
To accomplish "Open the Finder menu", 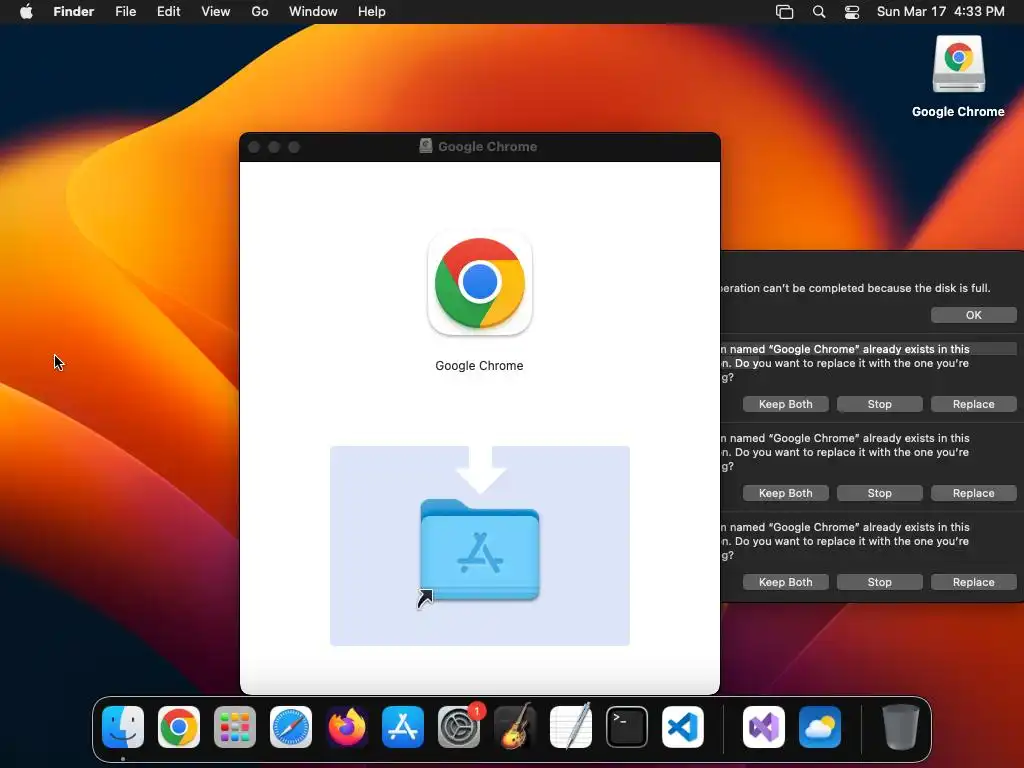I will click(74, 12).
